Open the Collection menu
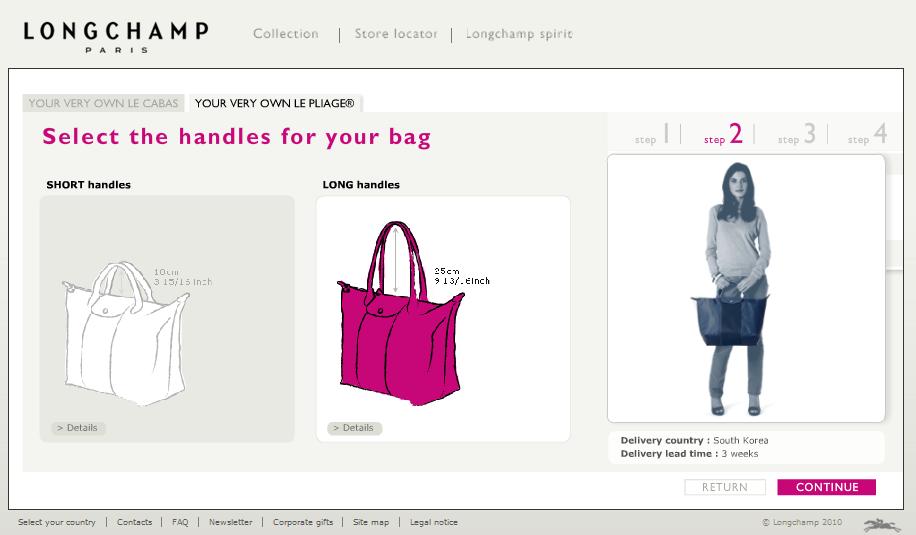 point(286,34)
